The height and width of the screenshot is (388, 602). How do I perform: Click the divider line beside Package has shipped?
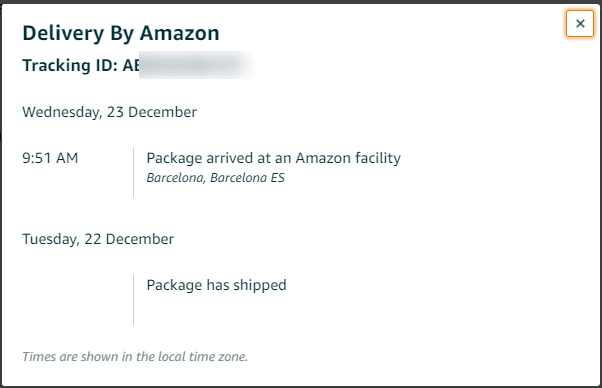134,300
